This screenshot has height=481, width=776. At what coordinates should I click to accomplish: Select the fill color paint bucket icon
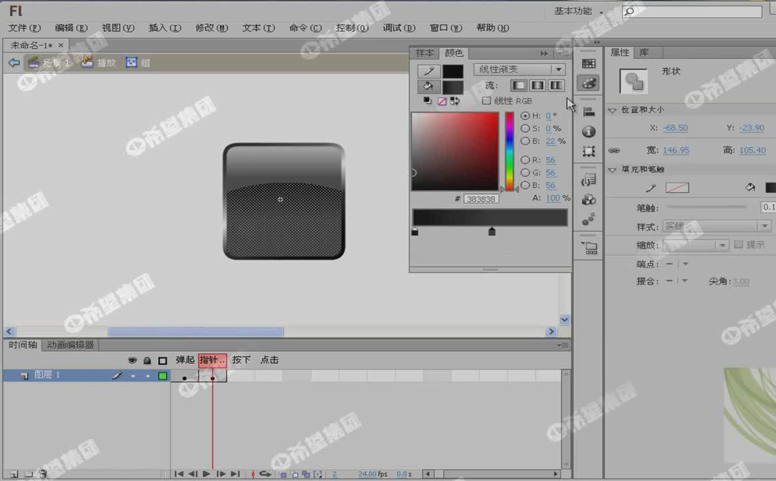pyautogui.click(x=428, y=87)
